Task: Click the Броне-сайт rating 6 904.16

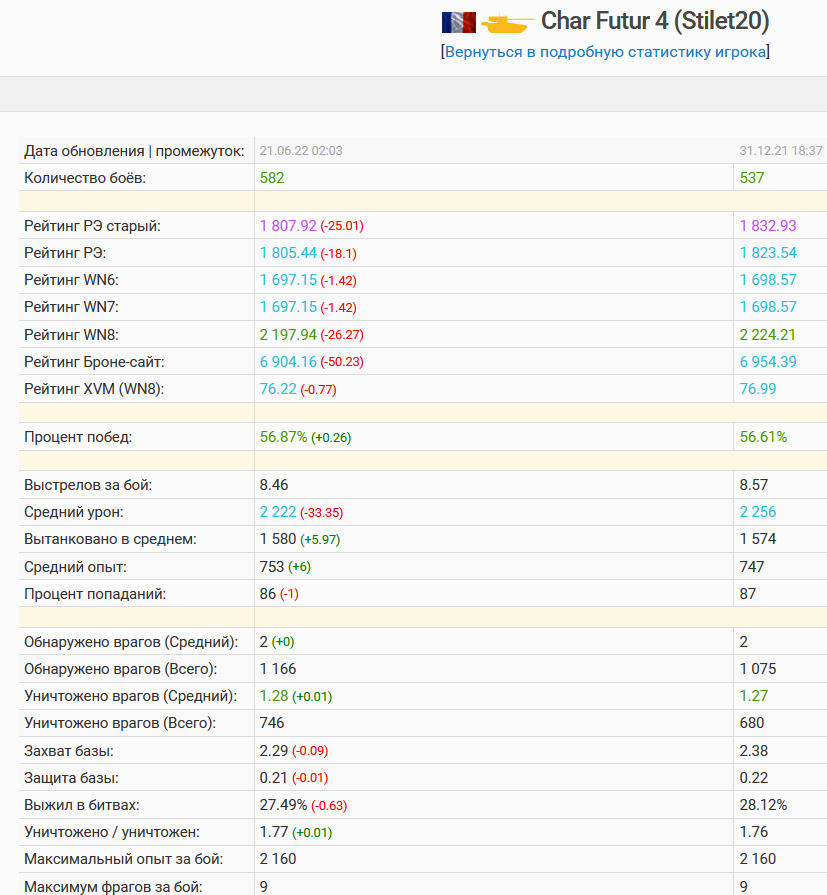Action: click(x=288, y=362)
